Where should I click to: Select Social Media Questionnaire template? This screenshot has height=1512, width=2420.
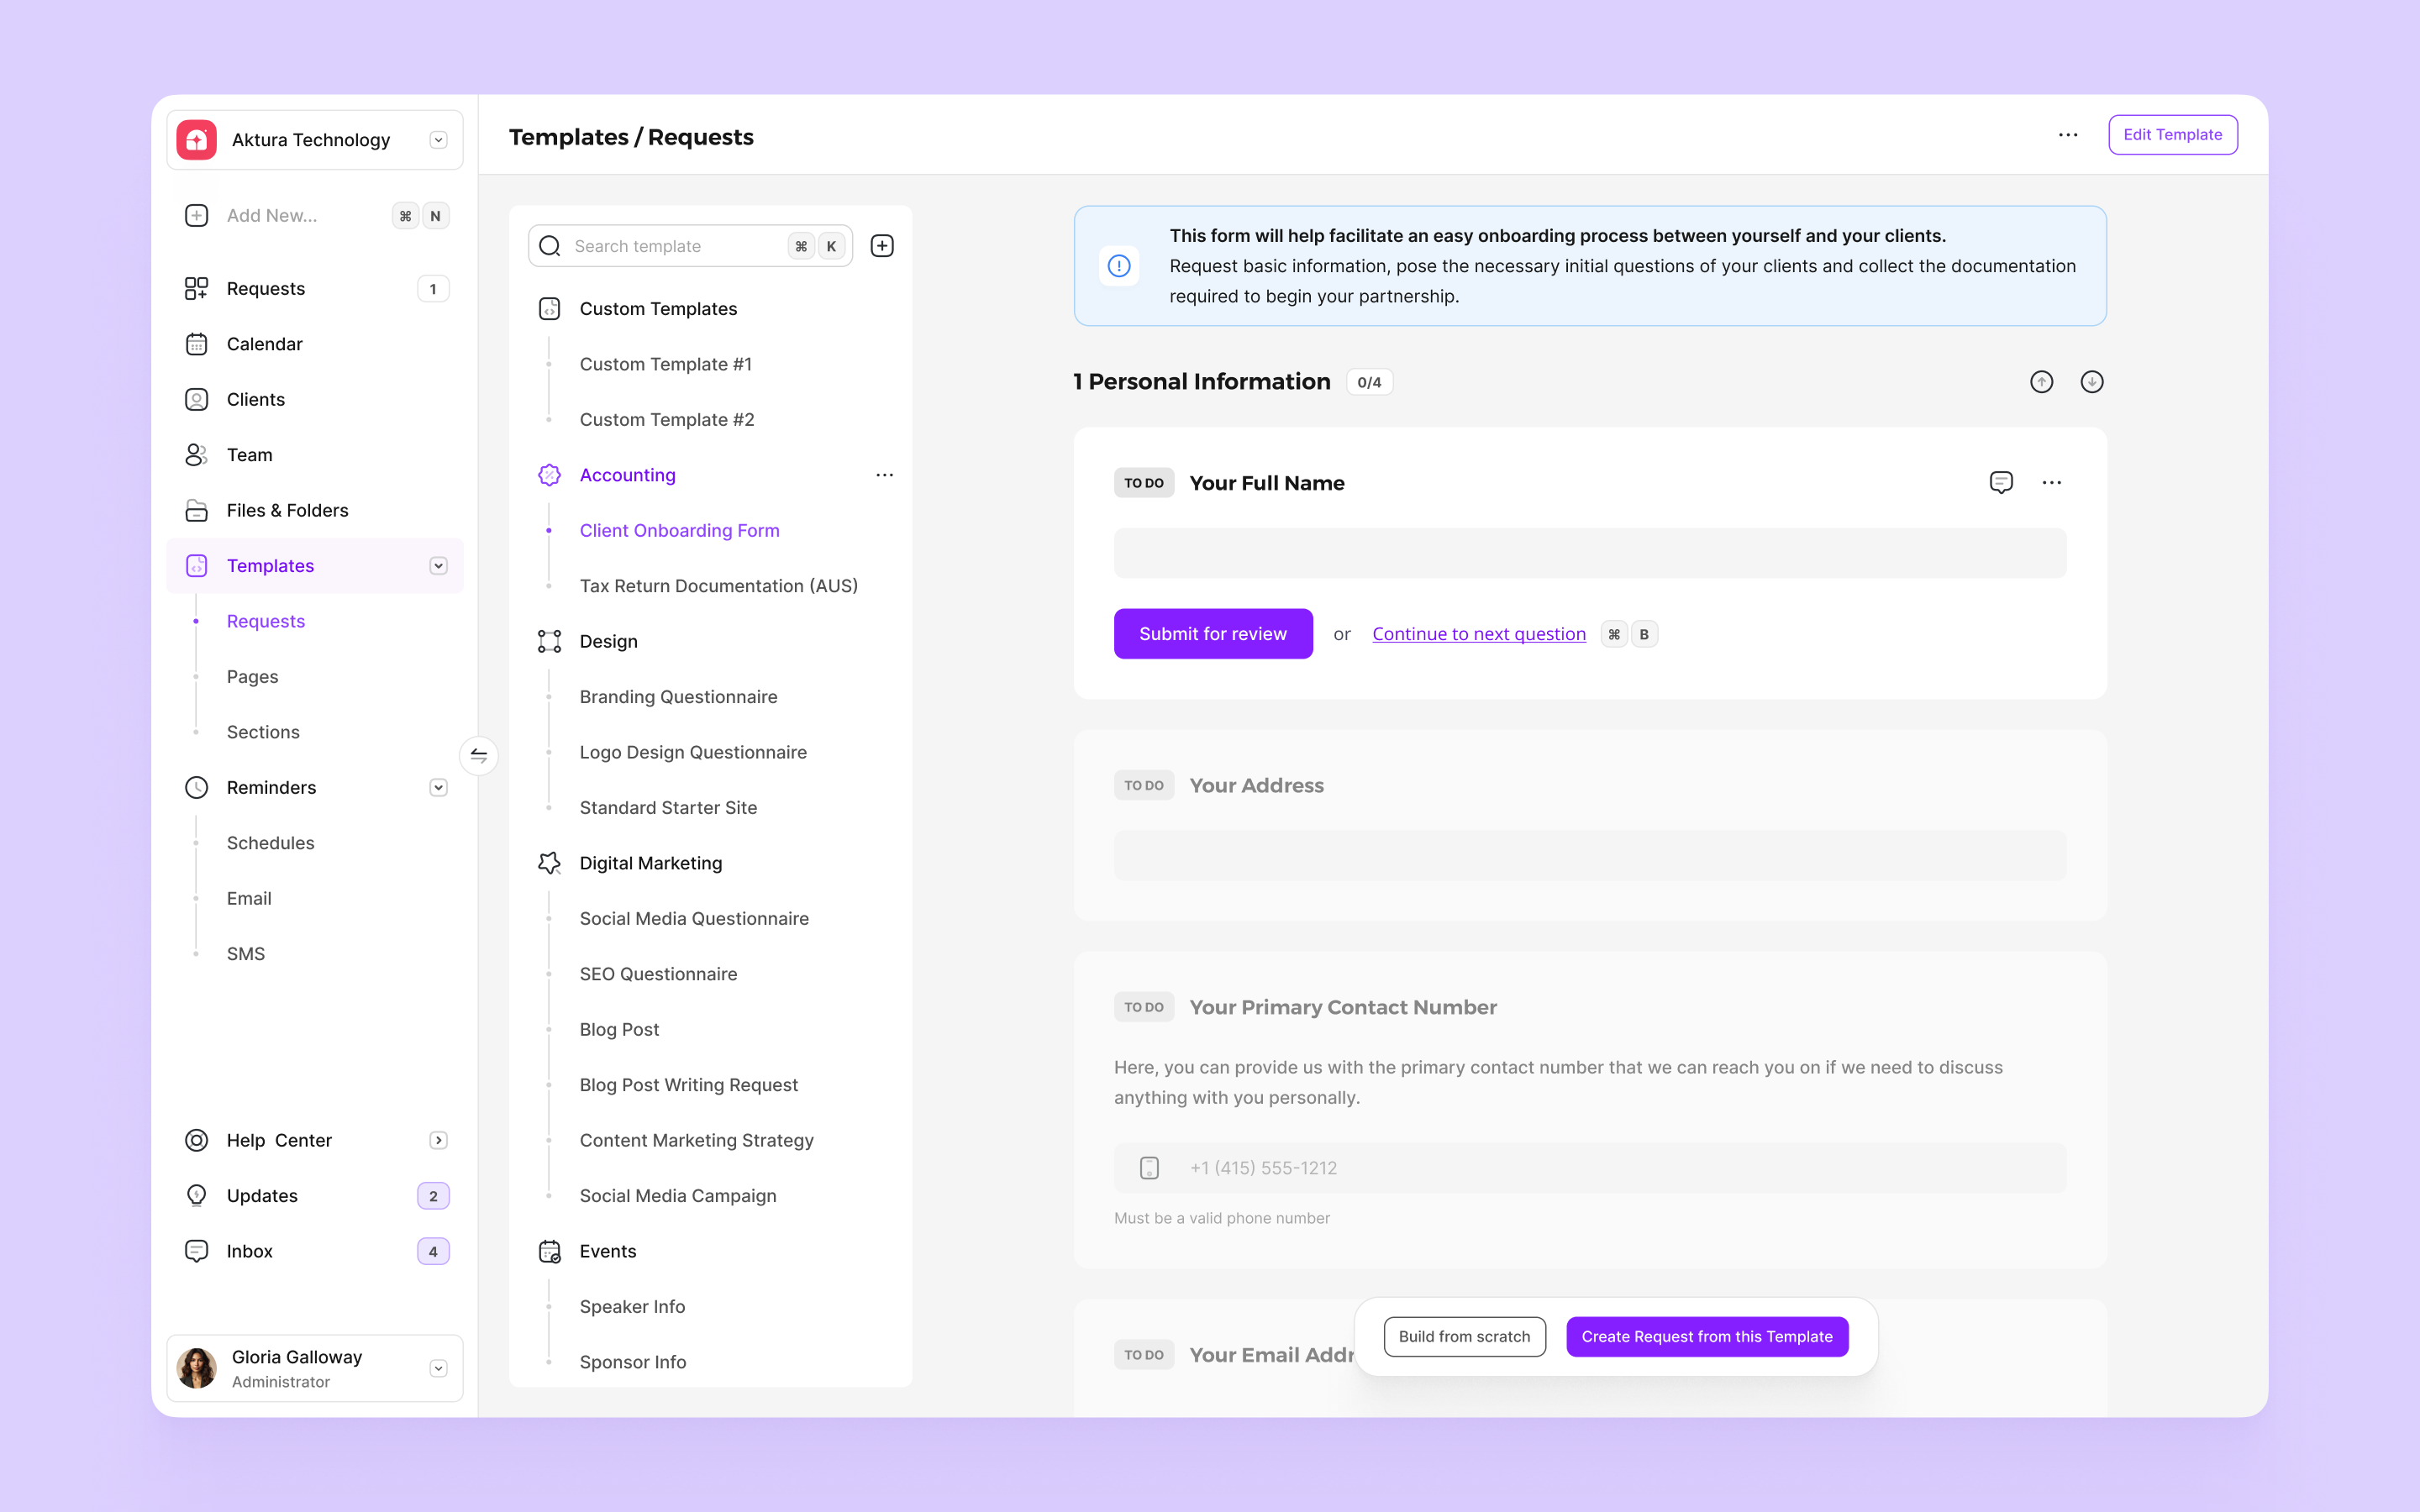pyautogui.click(x=694, y=919)
